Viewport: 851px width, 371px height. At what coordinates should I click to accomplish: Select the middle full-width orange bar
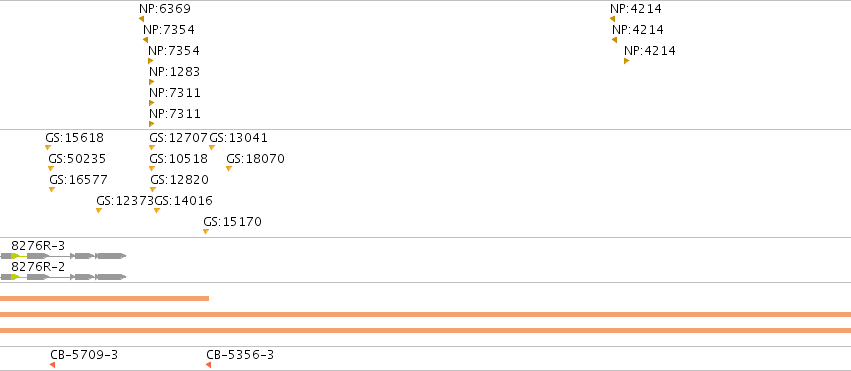pos(426,315)
